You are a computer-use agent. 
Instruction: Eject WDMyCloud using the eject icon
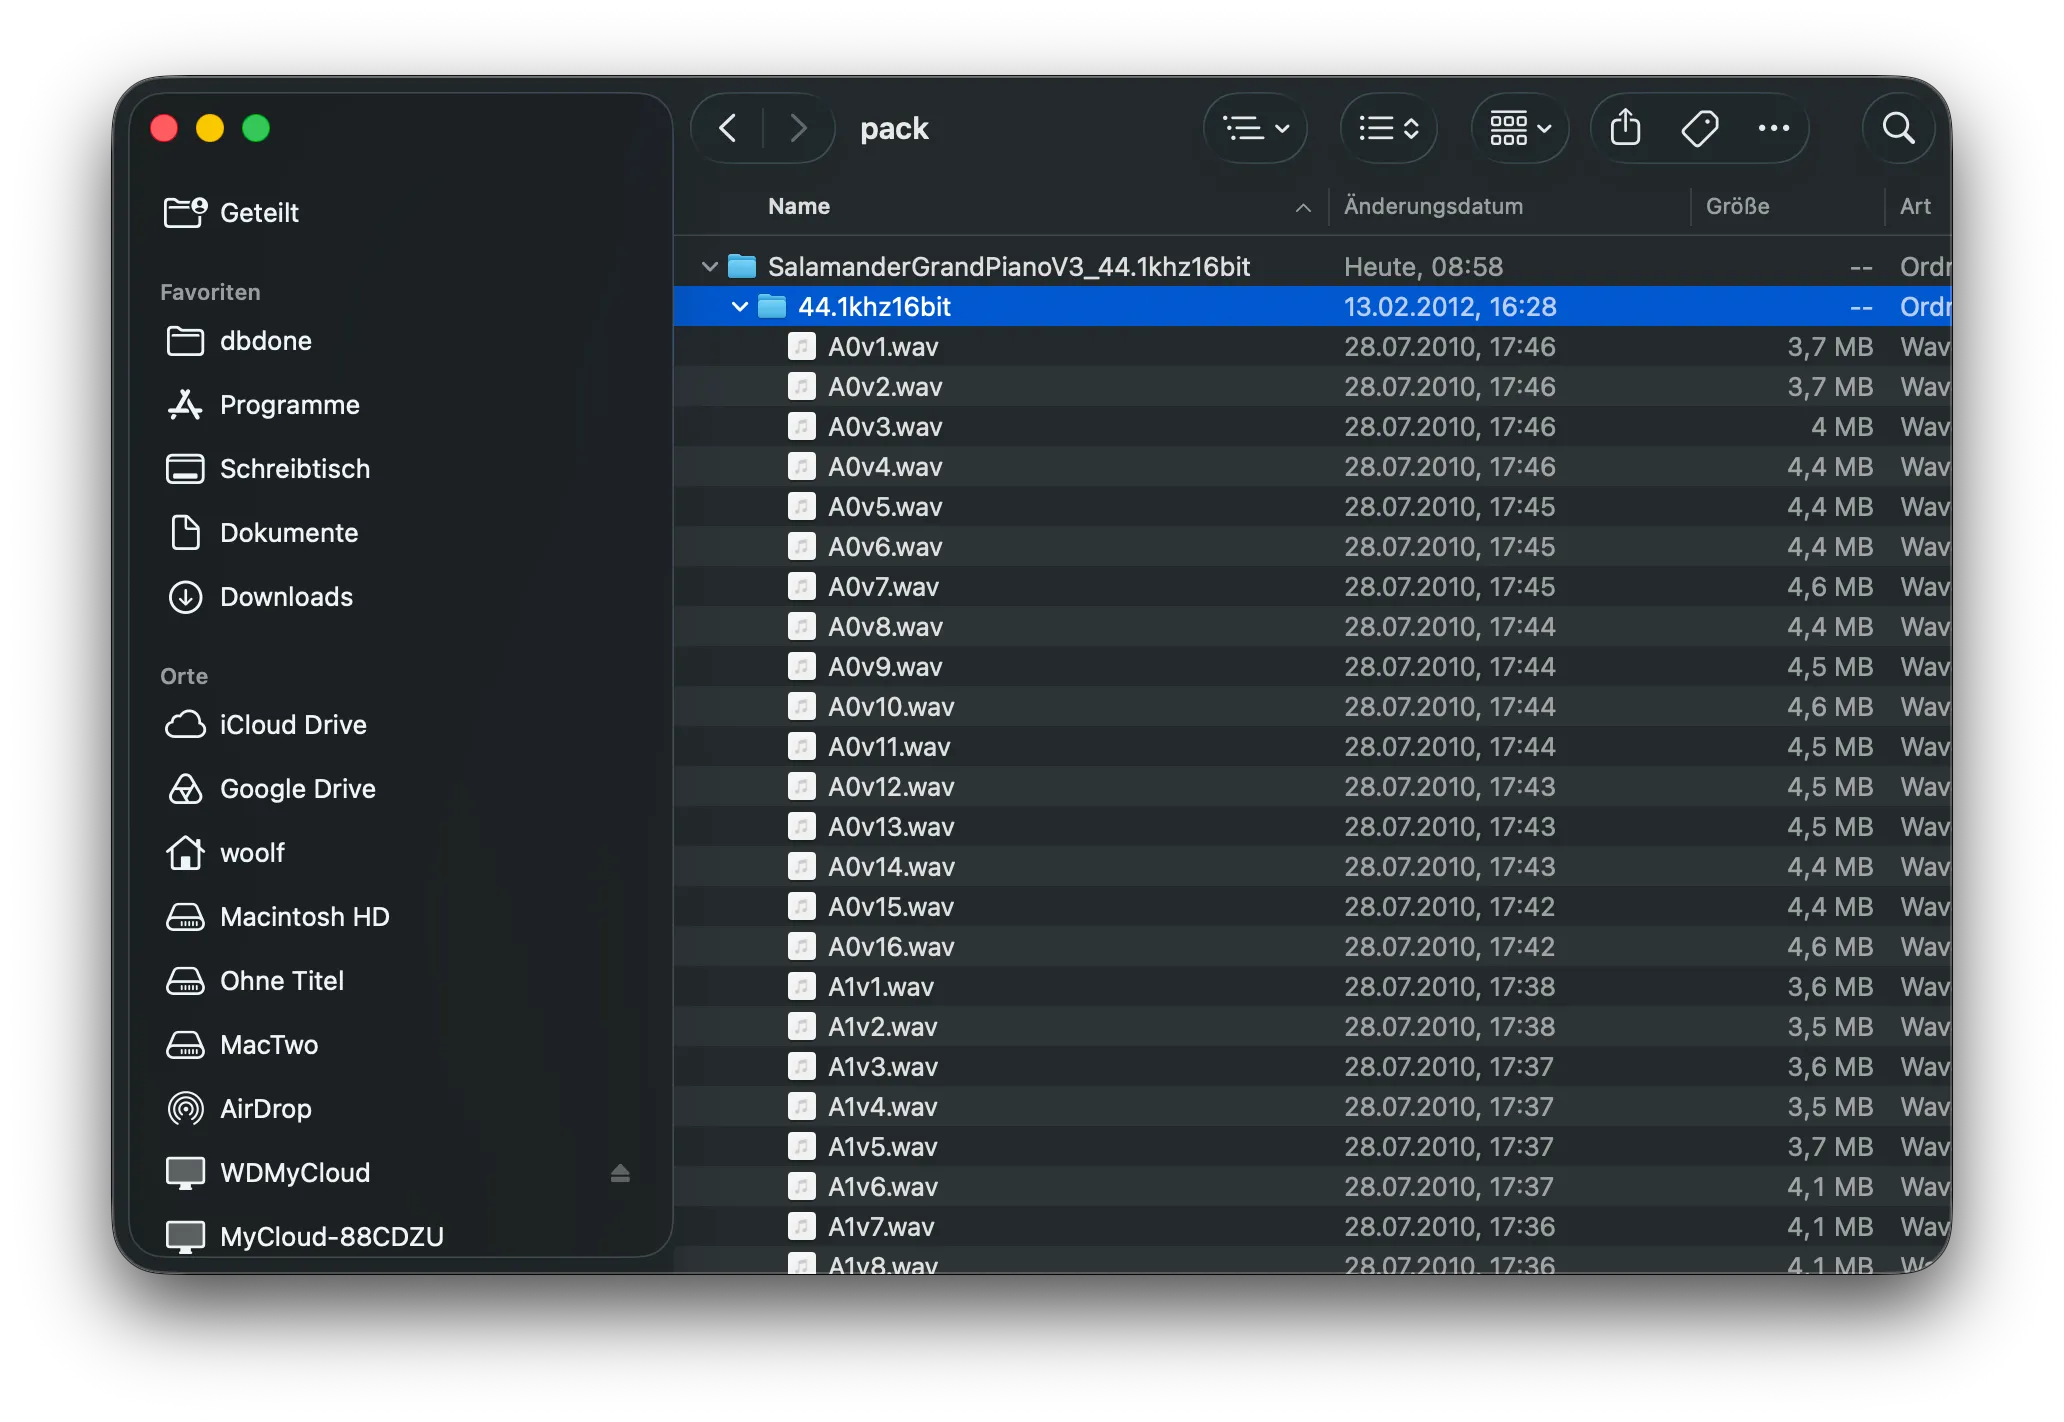tap(620, 1173)
